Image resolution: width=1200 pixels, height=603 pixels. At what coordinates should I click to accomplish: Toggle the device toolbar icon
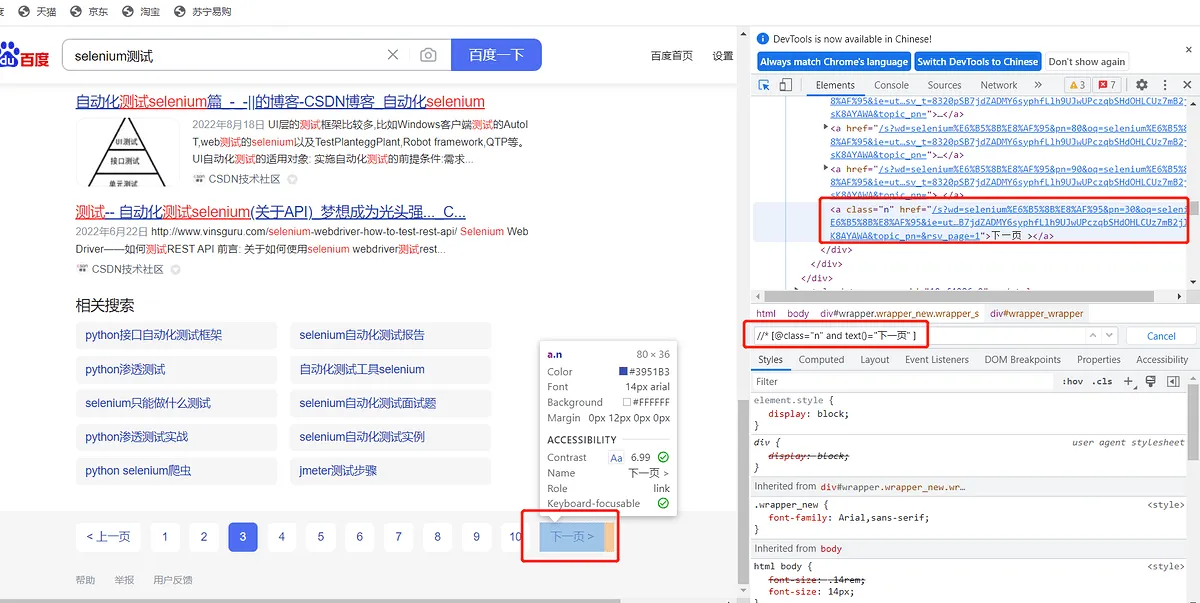[x=785, y=85]
